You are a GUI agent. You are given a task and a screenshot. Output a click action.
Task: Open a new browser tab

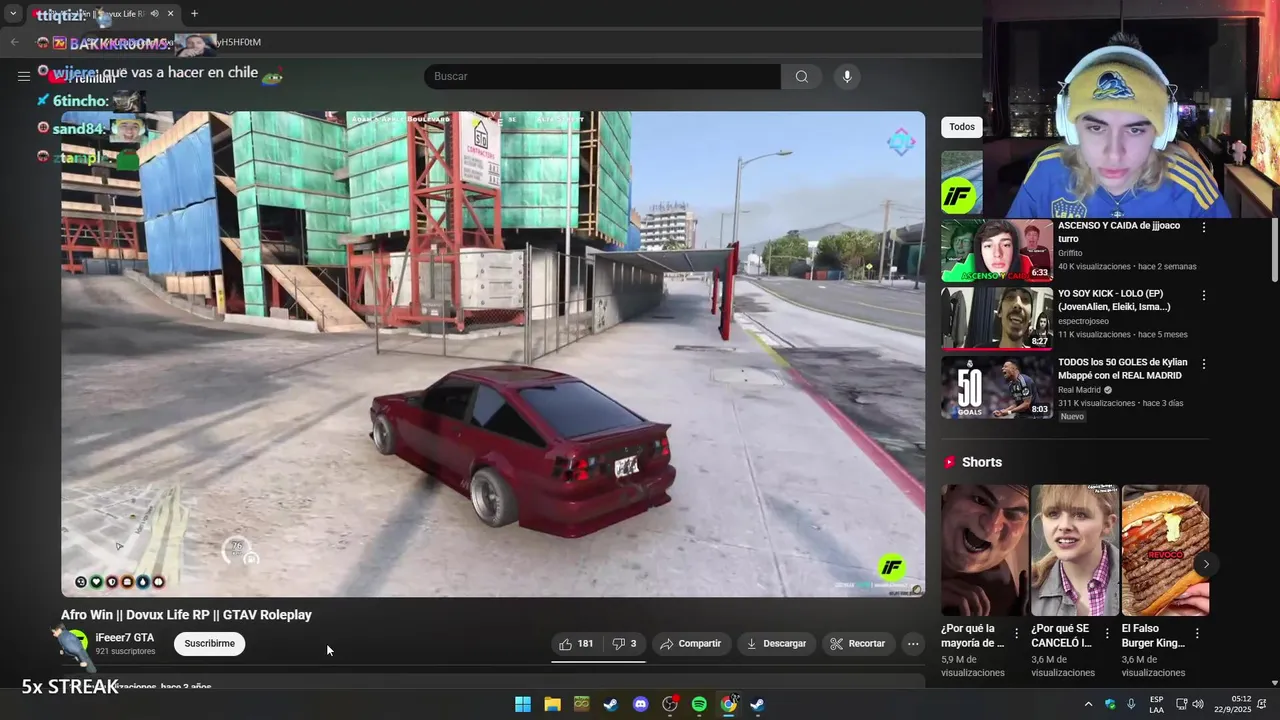pyautogui.click(x=194, y=14)
